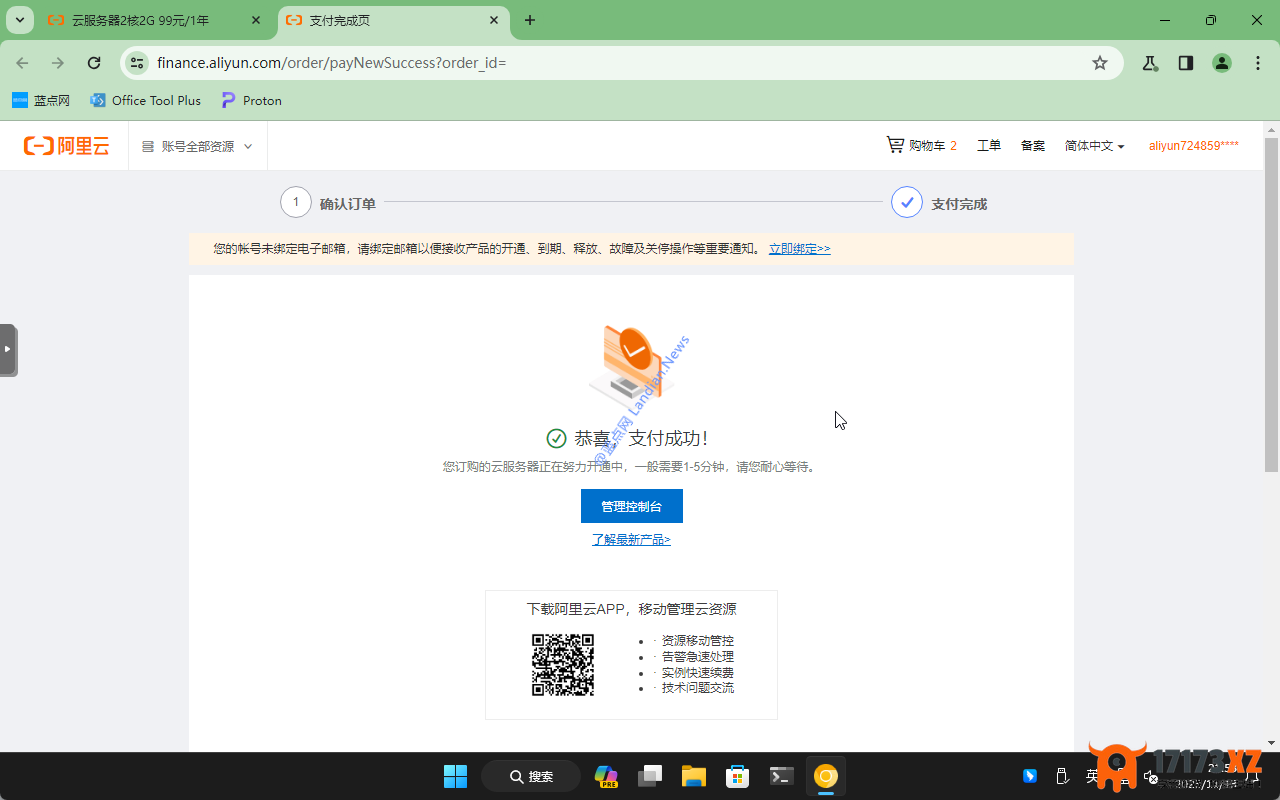
Task: Go back with browser back arrow
Action: coord(22,63)
